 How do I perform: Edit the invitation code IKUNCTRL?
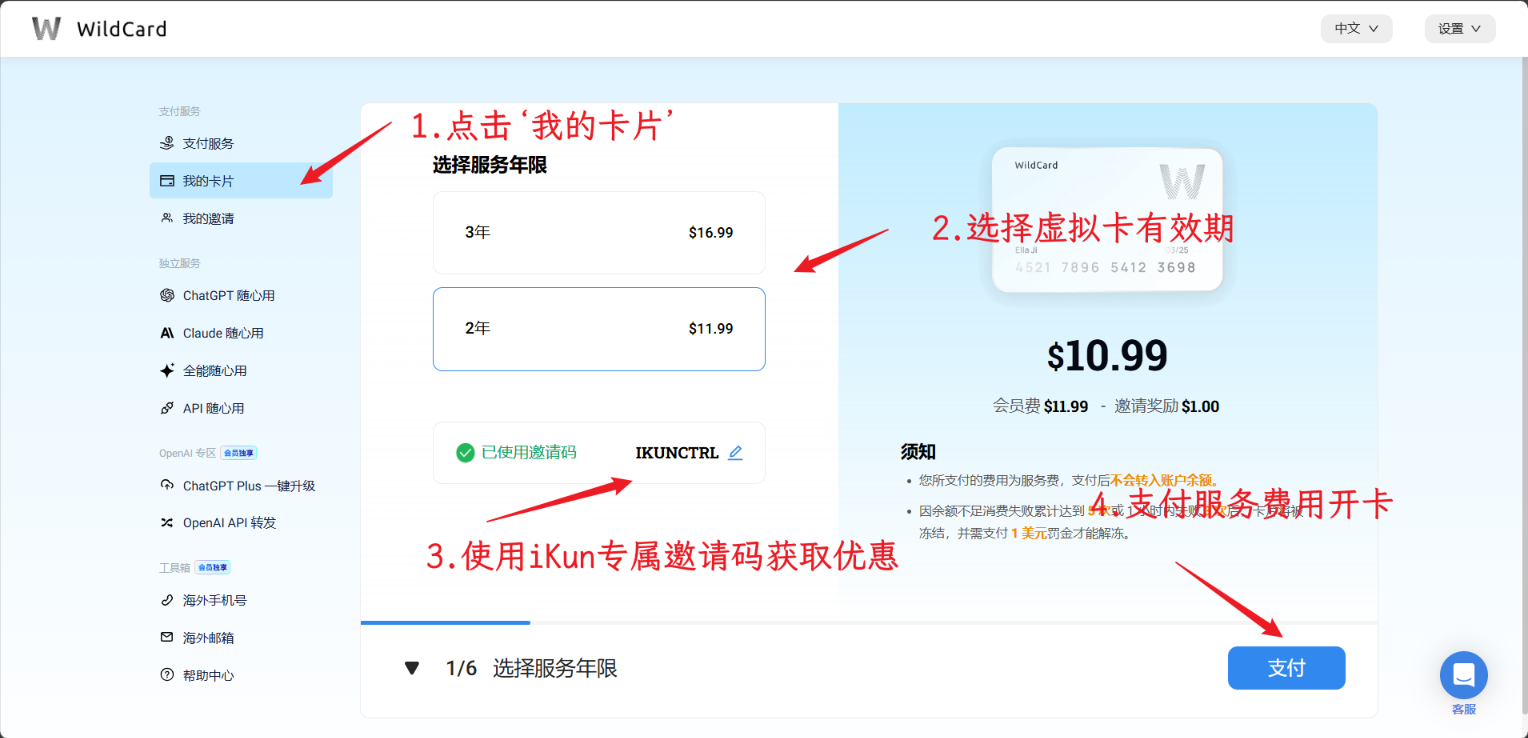[x=735, y=452]
